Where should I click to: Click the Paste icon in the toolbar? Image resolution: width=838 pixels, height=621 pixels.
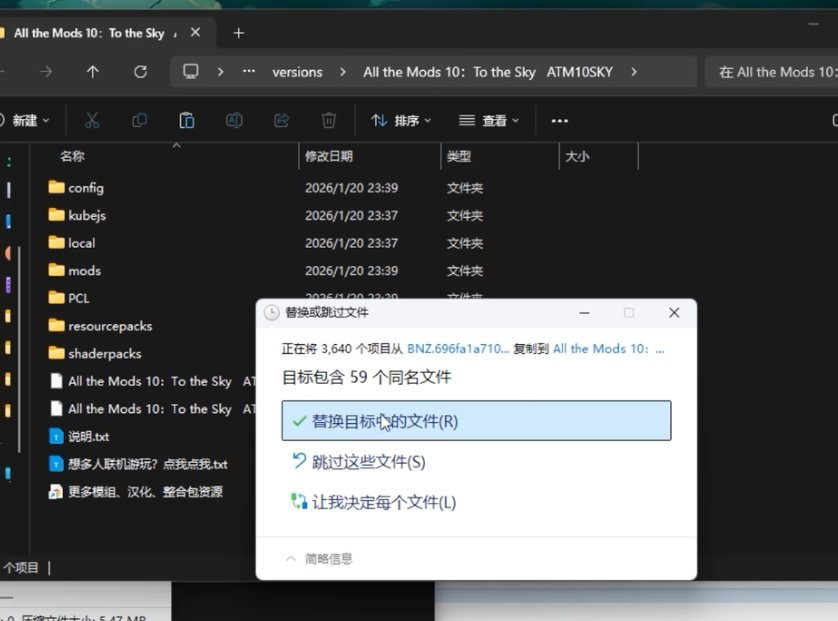(187, 119)
